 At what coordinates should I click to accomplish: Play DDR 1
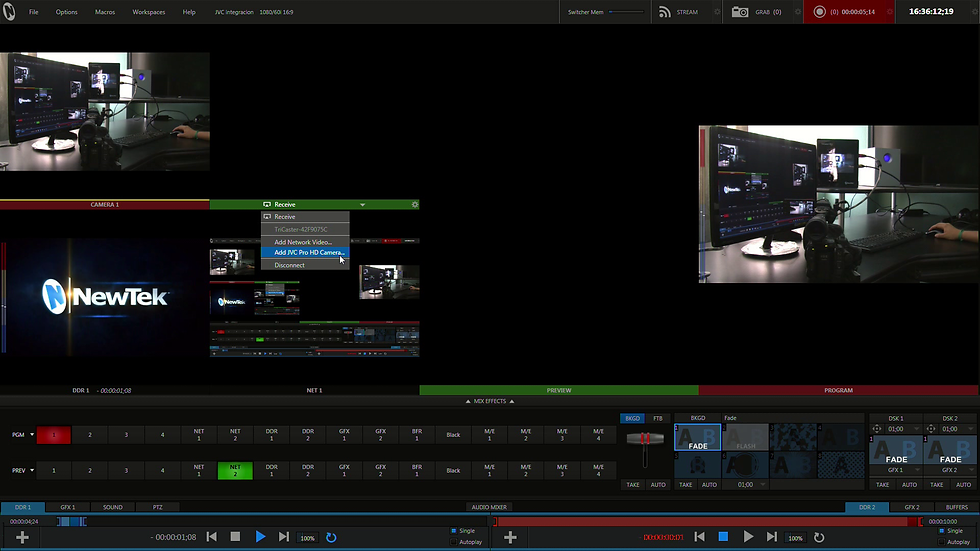pos(260,537)
